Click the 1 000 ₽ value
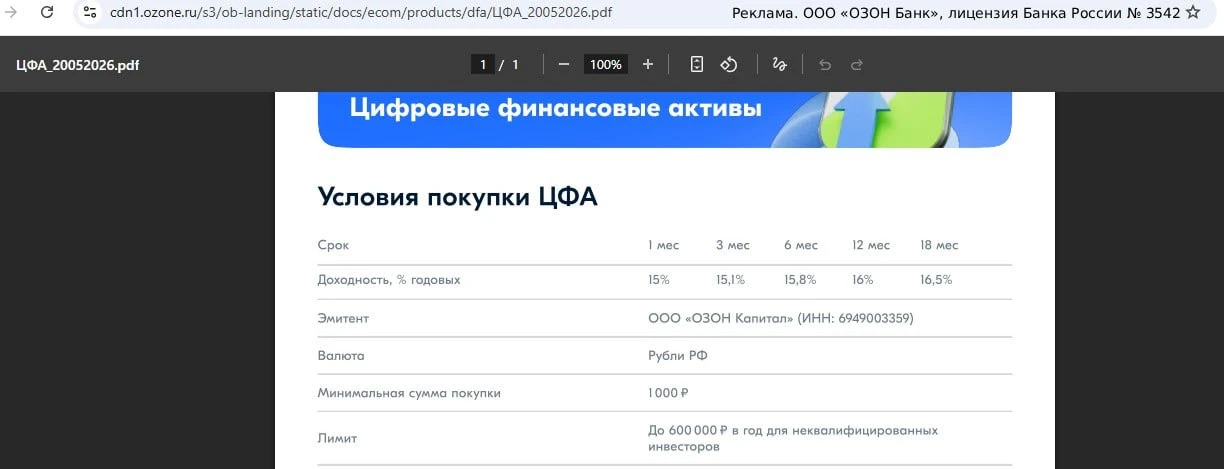 pos(669,394)
